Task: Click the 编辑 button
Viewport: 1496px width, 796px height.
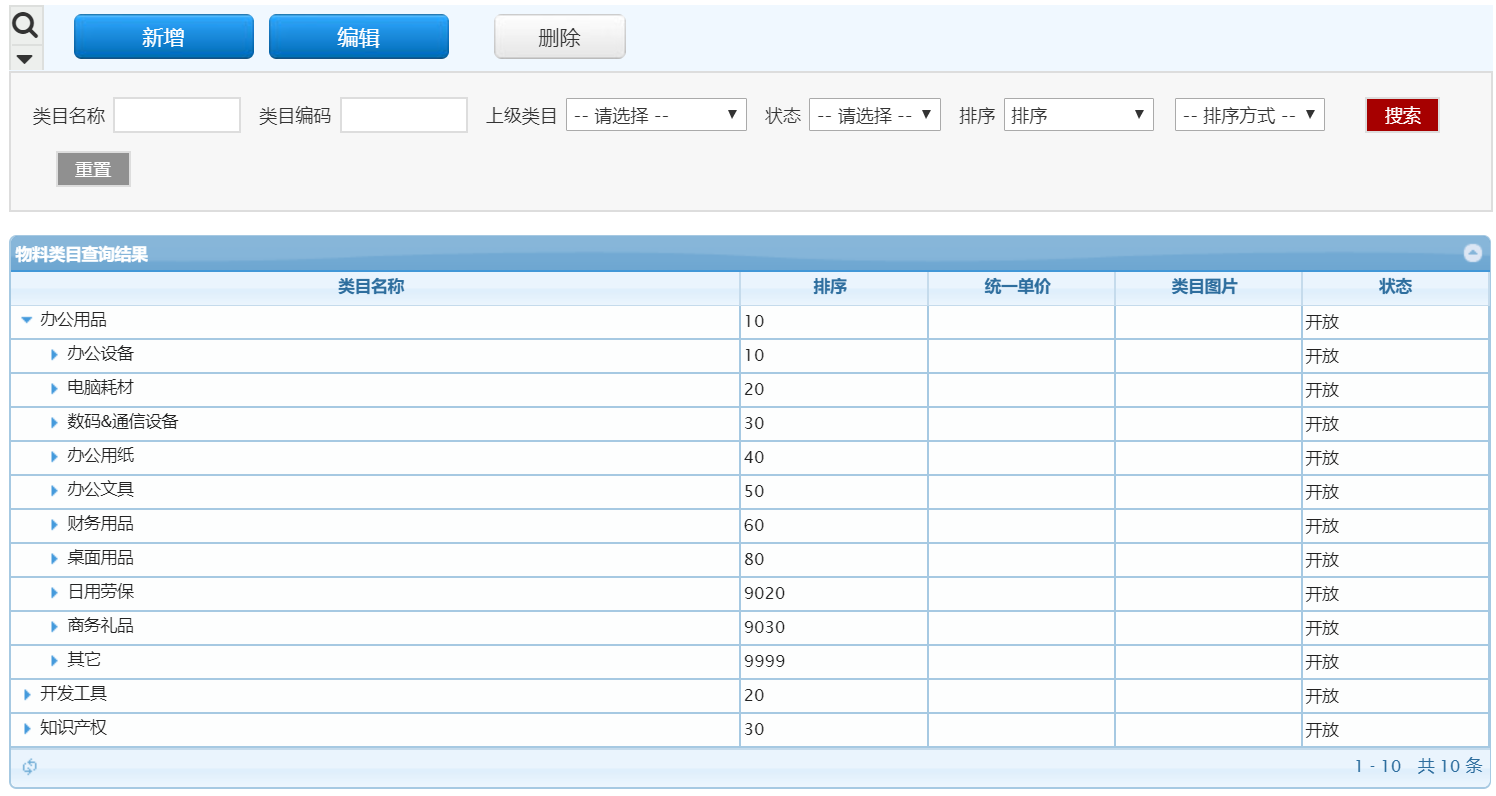Action: (359, 37)
